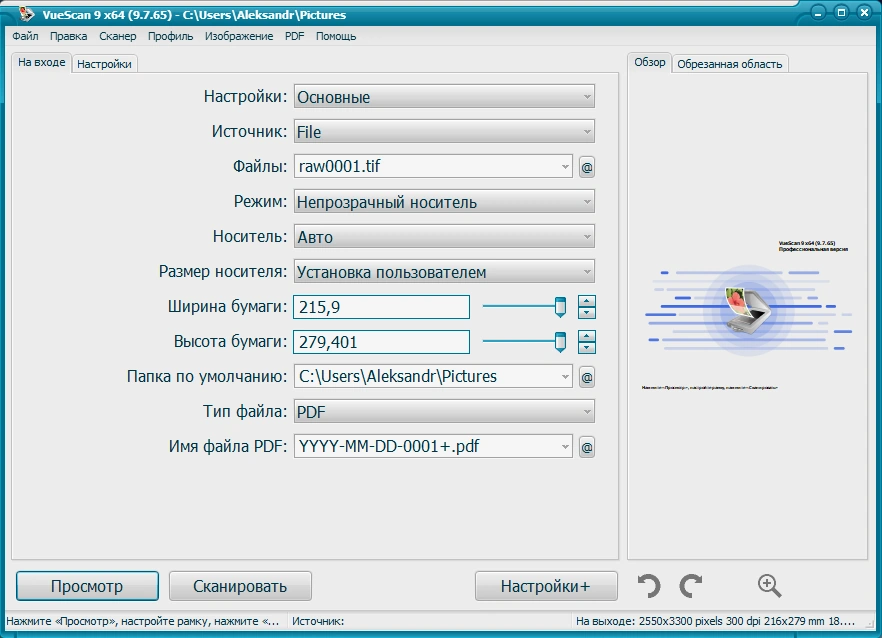Minimize the VueScan window
Image resolution: width=882 pixels, height=638 pixels.
pos(818,13)
